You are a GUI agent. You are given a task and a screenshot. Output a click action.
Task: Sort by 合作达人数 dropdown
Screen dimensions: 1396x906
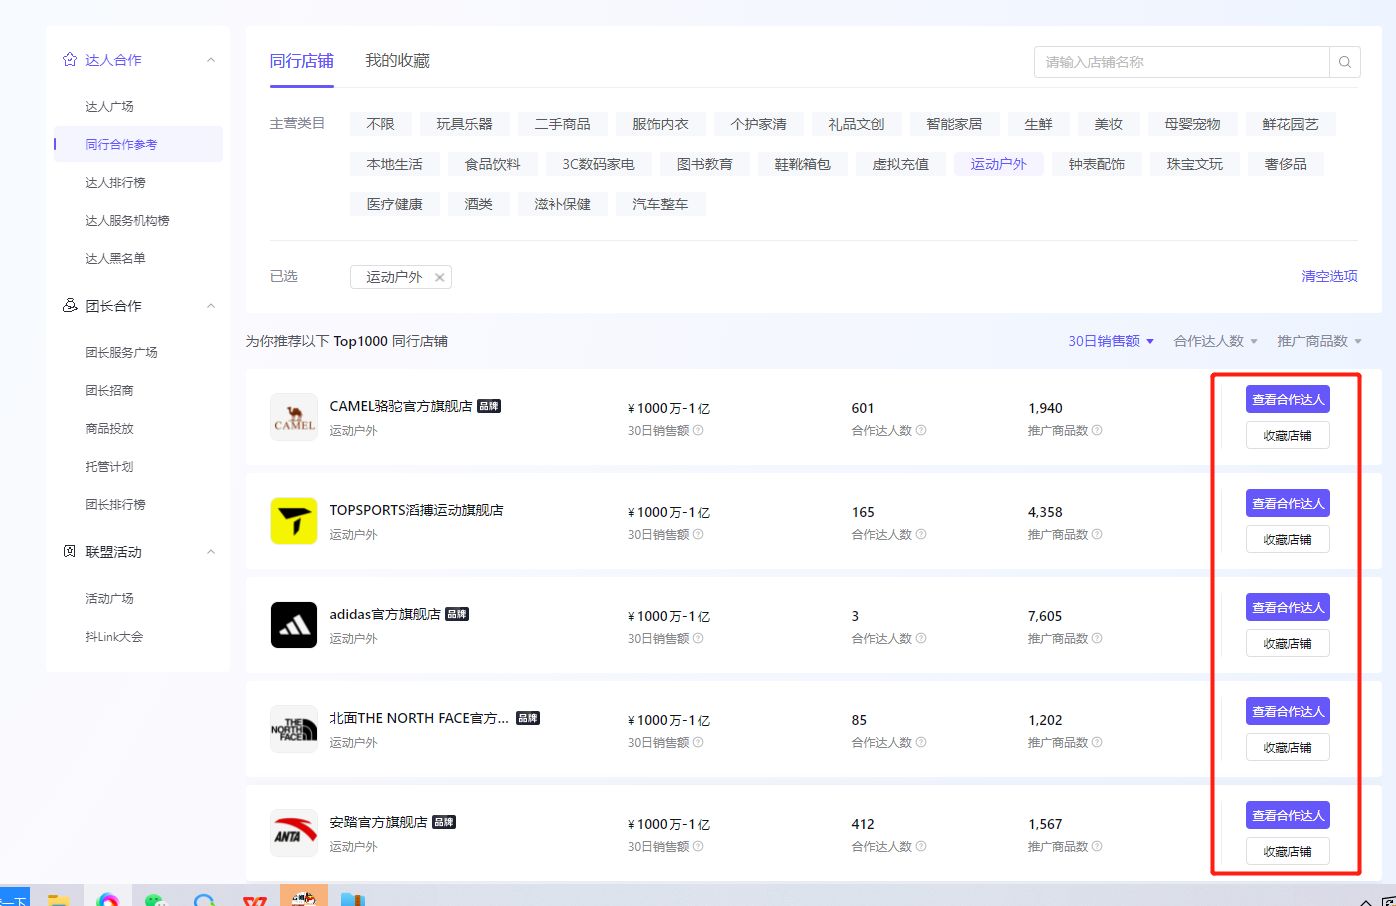click(x=1215, y=341)
